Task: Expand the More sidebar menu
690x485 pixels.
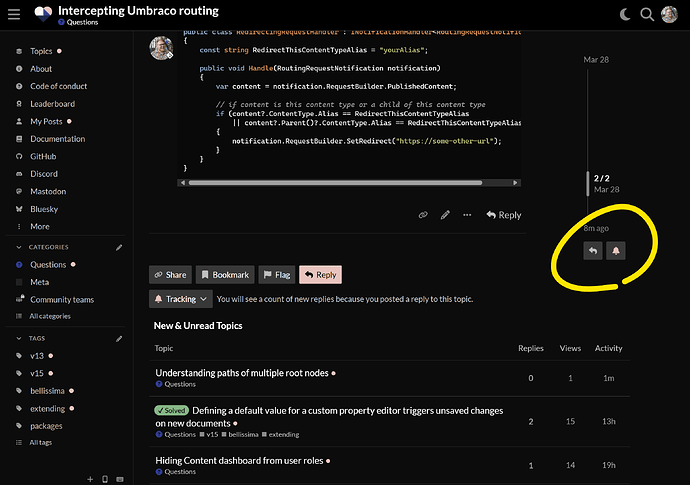Action: click(x=40, y=227)
